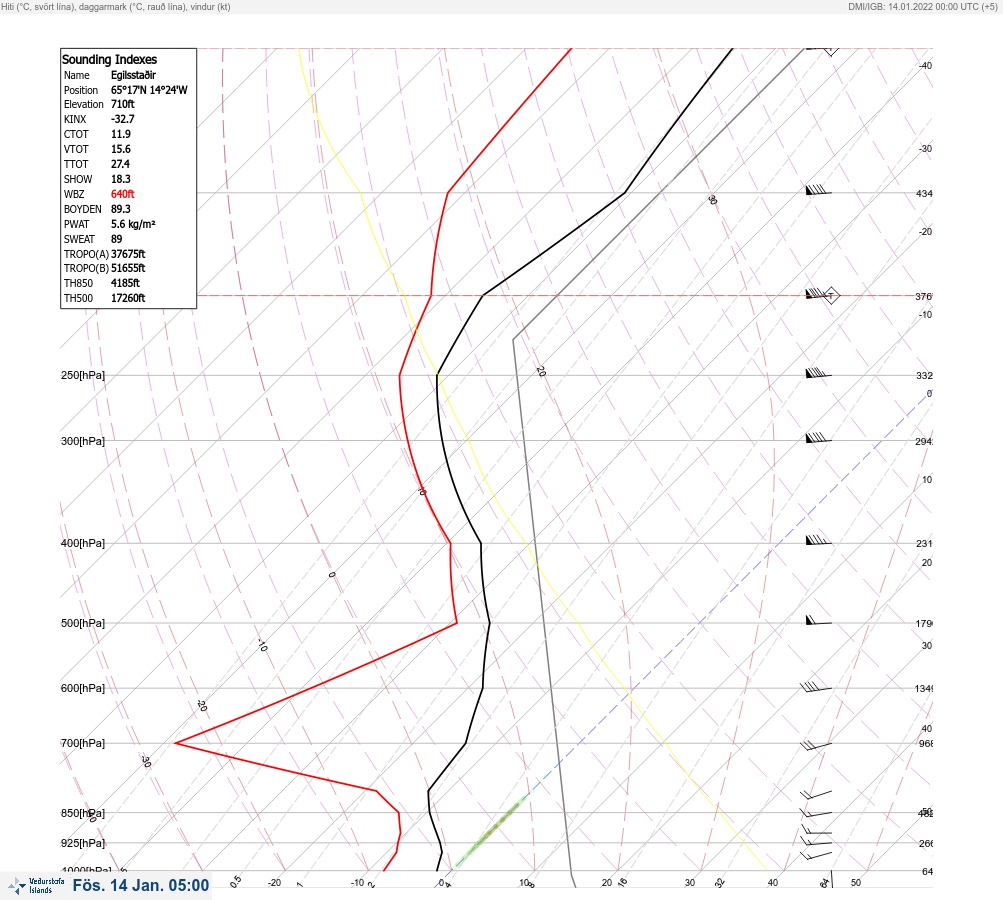Click the wind barb at 600 hPa level
Image resolution: width=1003 pixels, height=900 pixels.
pos(816,687)
